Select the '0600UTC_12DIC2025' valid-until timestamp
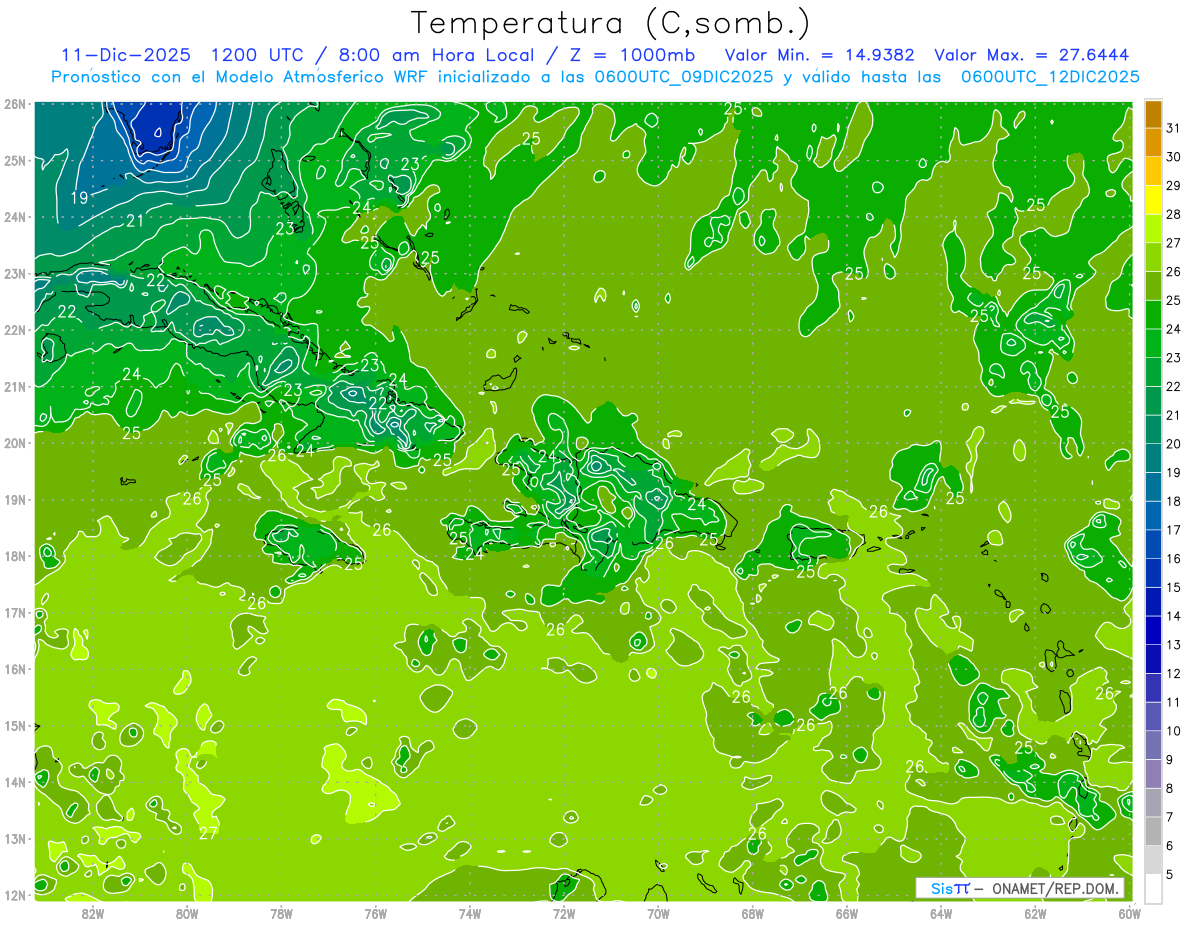1200x927 pixels. tap(1050, 77)
